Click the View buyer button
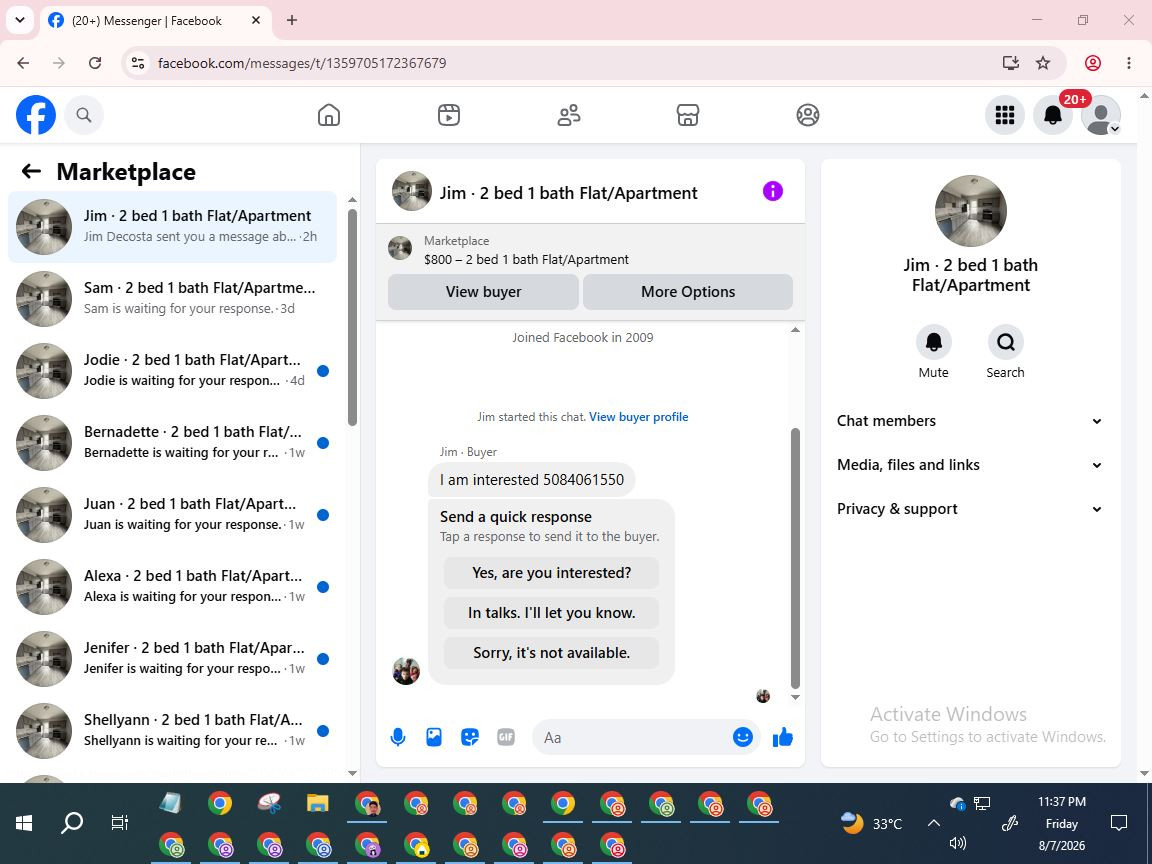Viewport: 1152px width, 864px height. pyautogui.click(x=483, y=292)
